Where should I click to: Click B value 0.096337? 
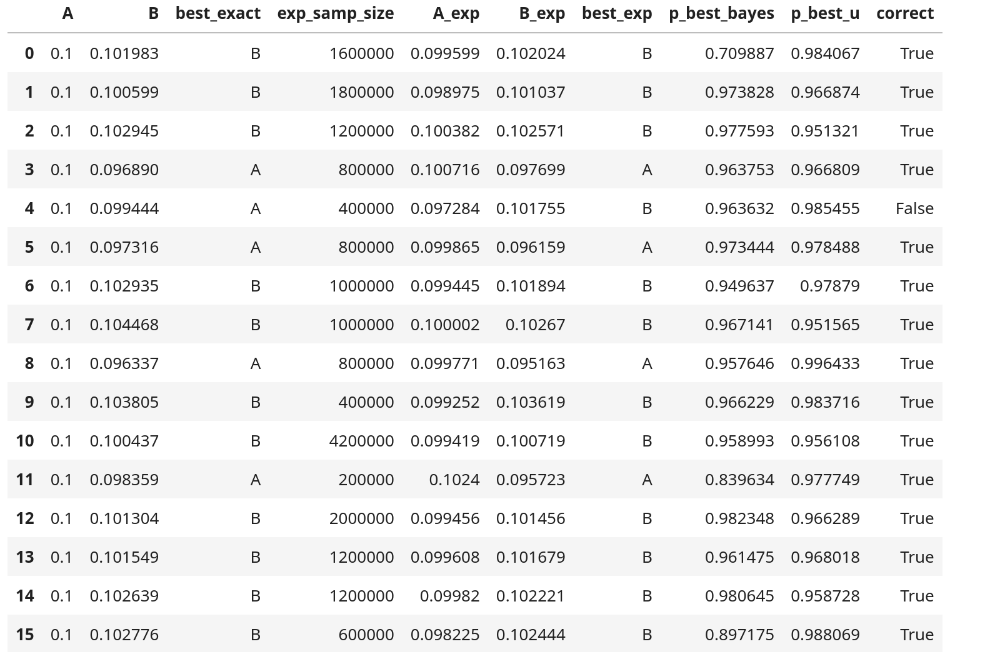pyautogui.click(x=124, y=364)
